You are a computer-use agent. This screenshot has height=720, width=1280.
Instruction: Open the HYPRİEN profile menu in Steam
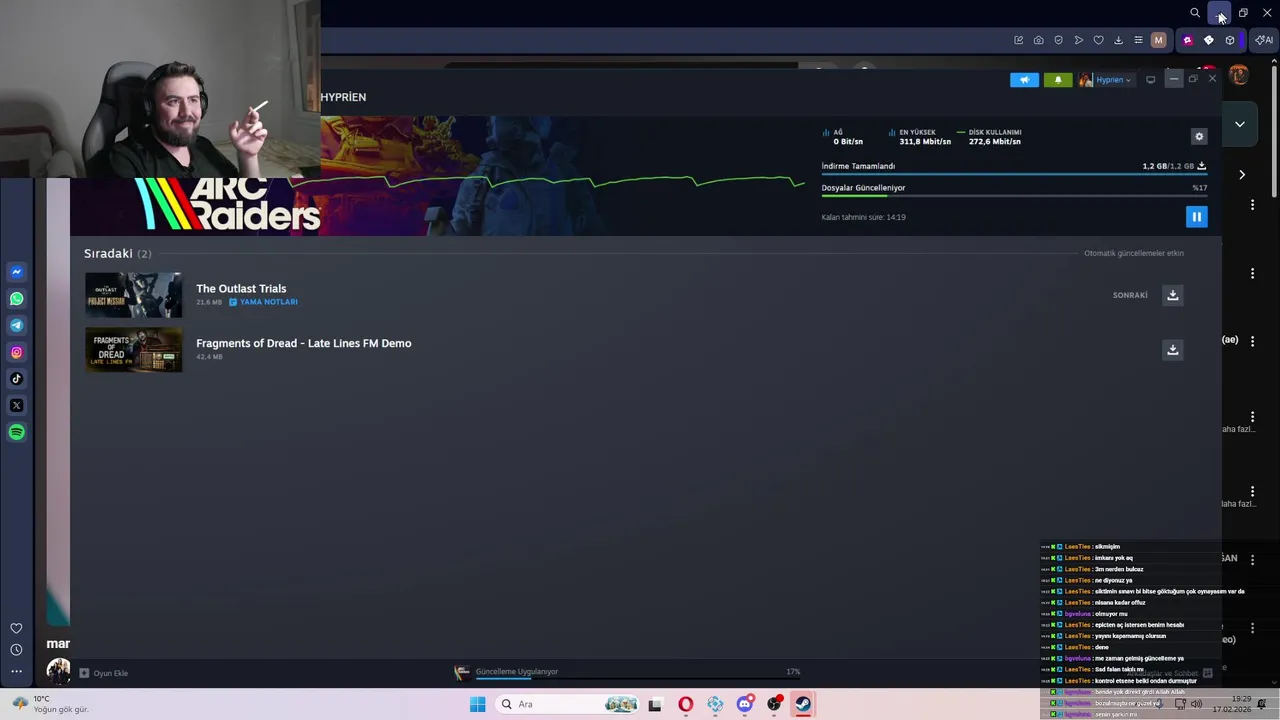point(343,97)
